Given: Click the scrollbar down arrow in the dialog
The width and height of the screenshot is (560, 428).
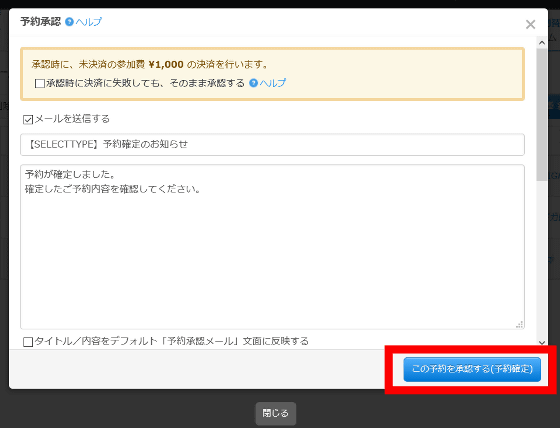Looking at the screenshot, I should click(x=542, y=342).
